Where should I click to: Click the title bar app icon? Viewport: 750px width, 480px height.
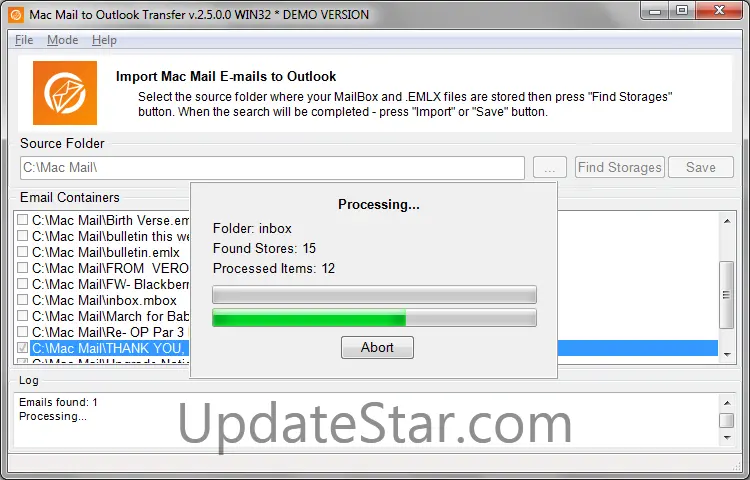16,15
